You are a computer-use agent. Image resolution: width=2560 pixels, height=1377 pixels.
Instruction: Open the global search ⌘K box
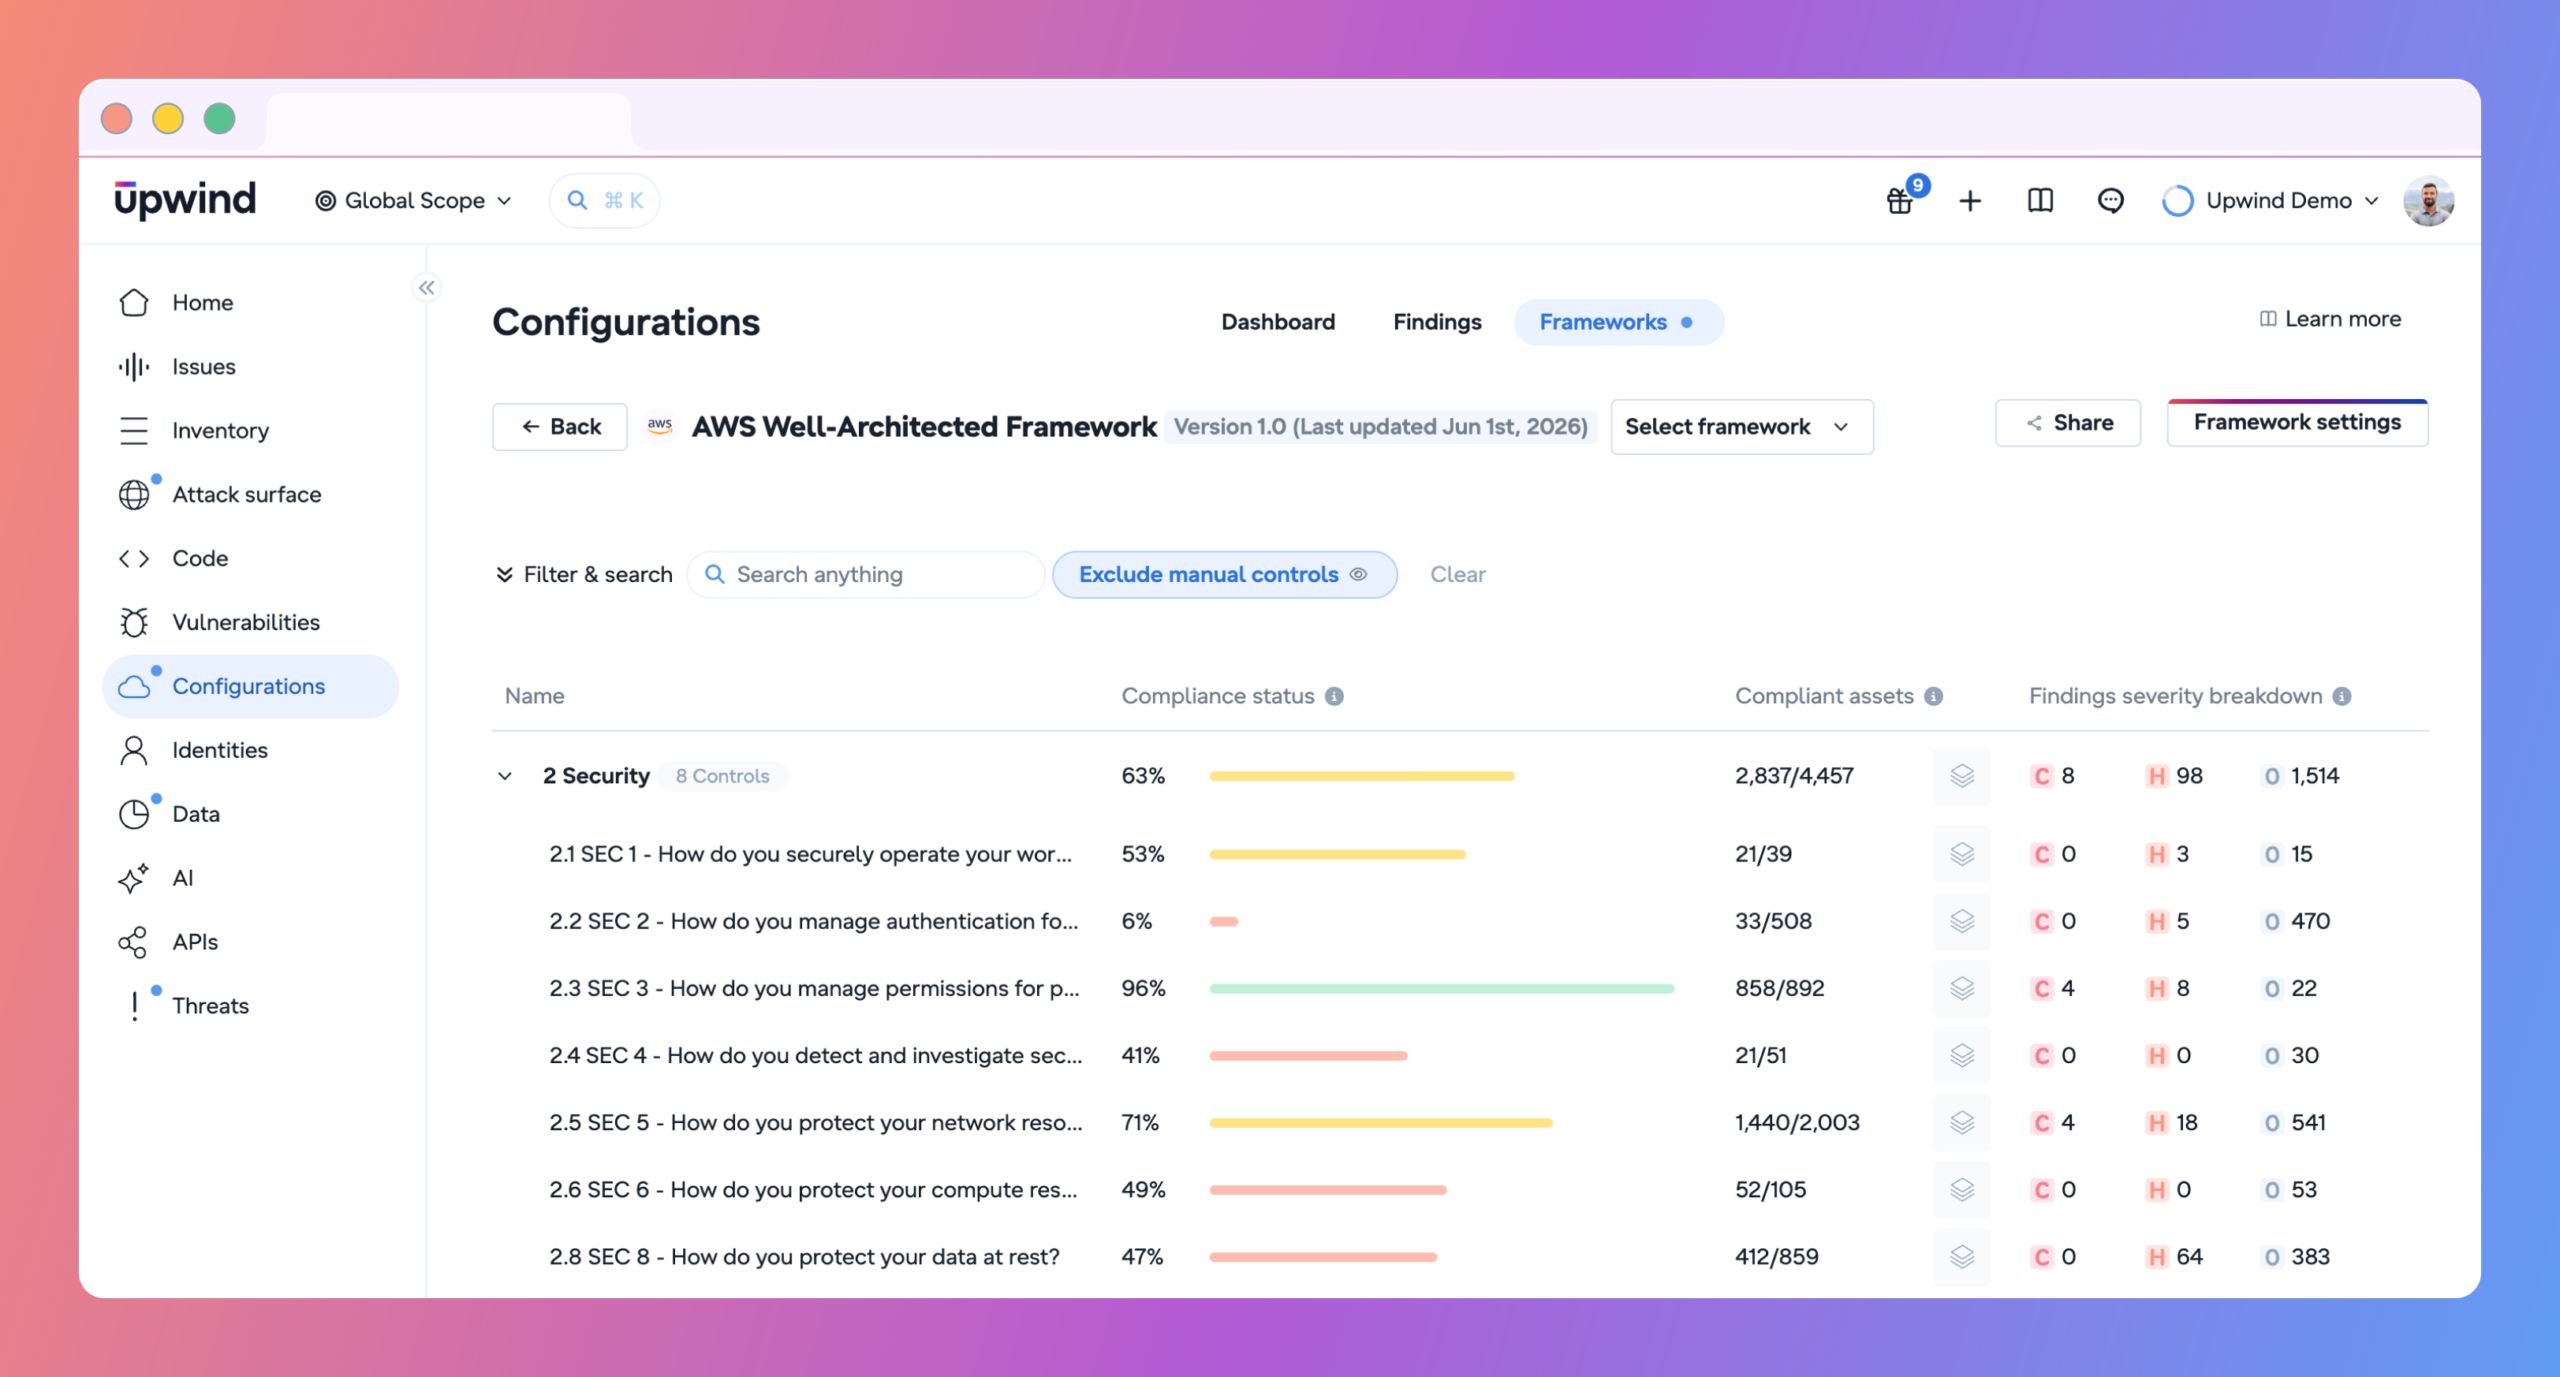click(605, 201)
